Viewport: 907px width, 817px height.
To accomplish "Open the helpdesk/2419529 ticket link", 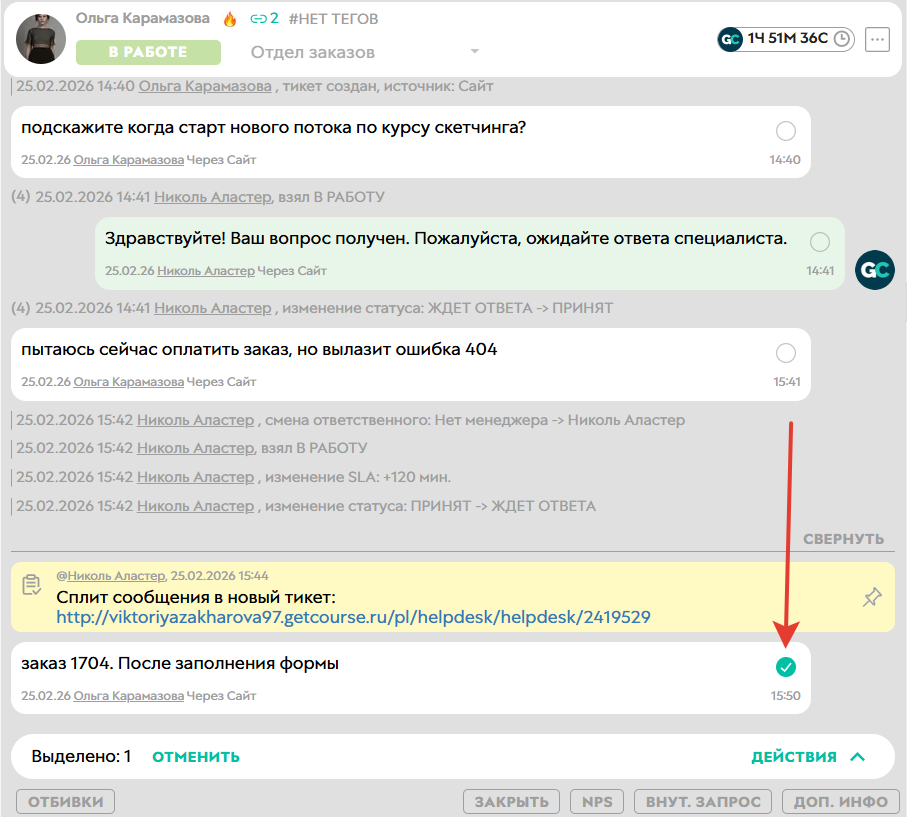I will 353,617.
